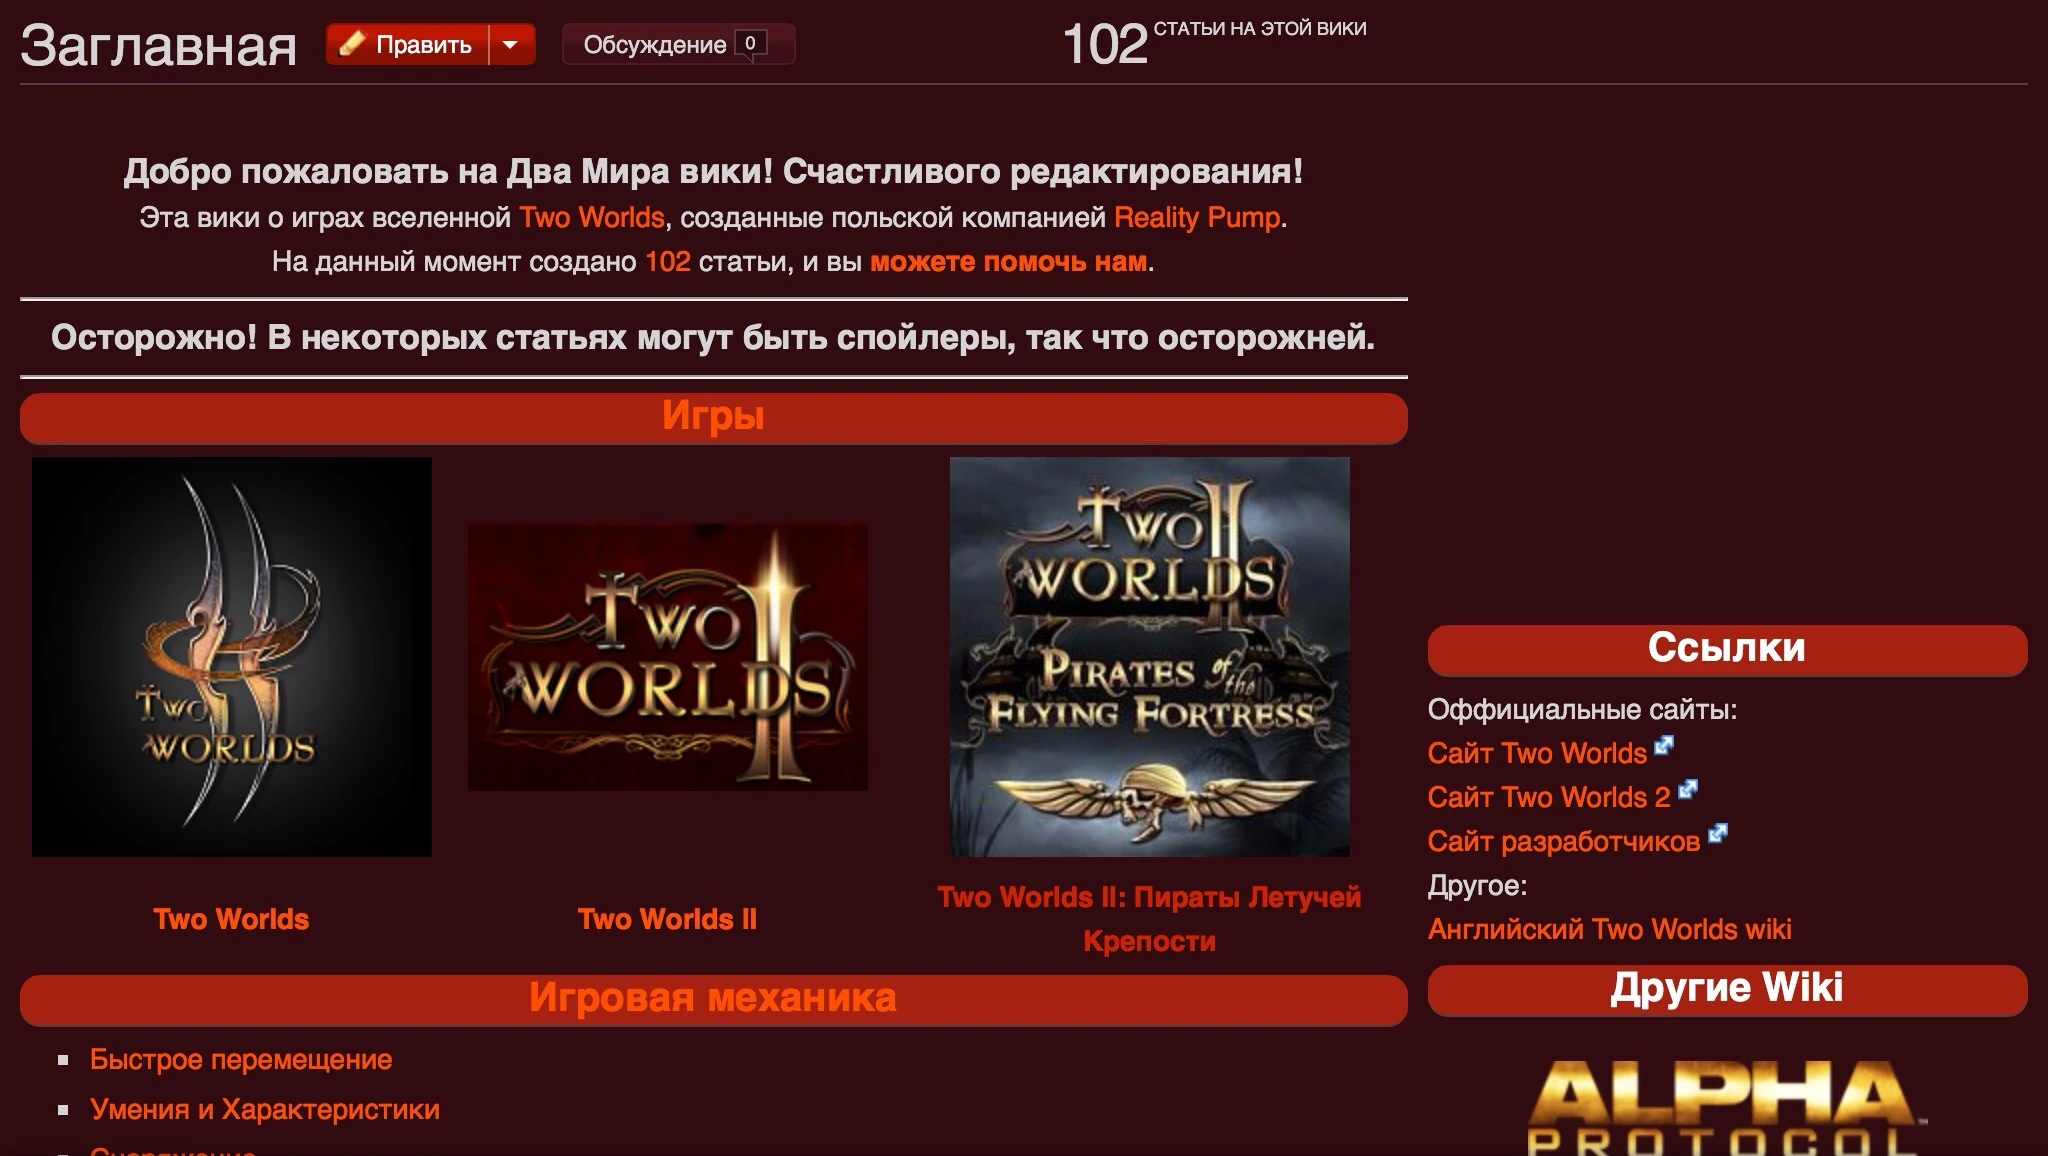Click external link icon beside Сайт Two Worlds
Viewport: 2048px width, 1156px height.
point(1663,746)
